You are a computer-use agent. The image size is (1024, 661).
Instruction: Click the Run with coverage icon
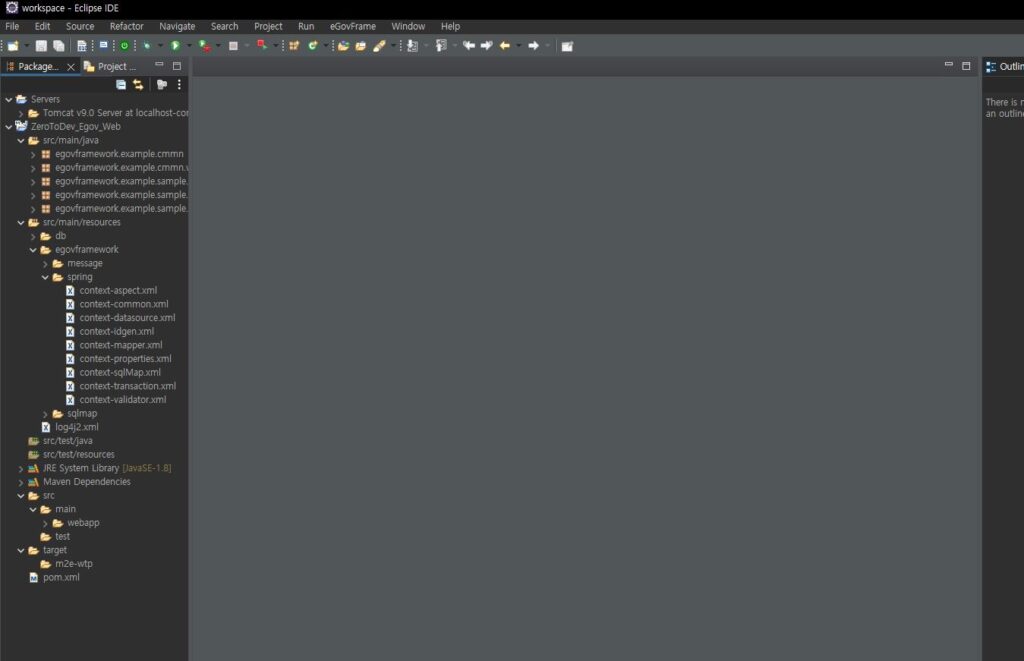tap(204, 46)
